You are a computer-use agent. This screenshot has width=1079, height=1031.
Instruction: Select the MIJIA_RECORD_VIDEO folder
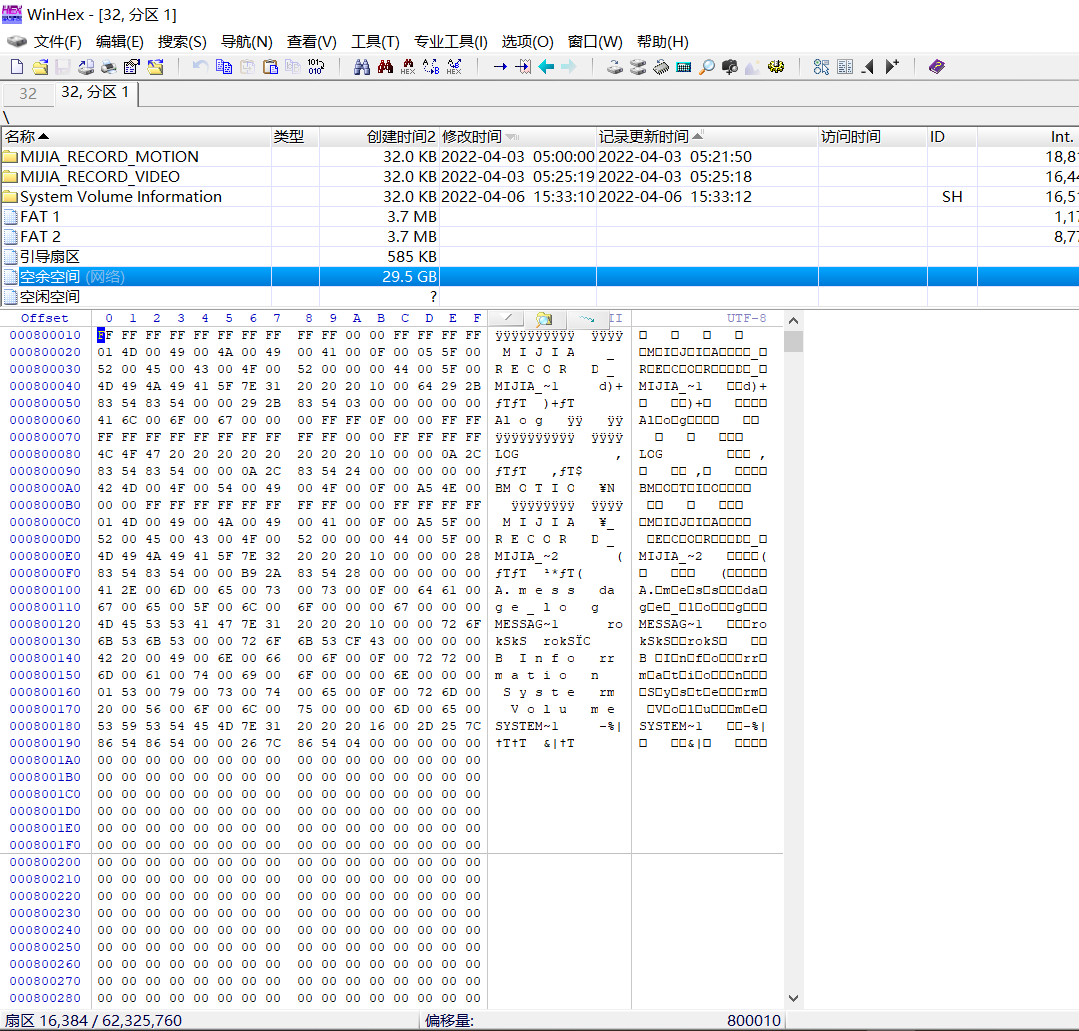click(100, 177)
